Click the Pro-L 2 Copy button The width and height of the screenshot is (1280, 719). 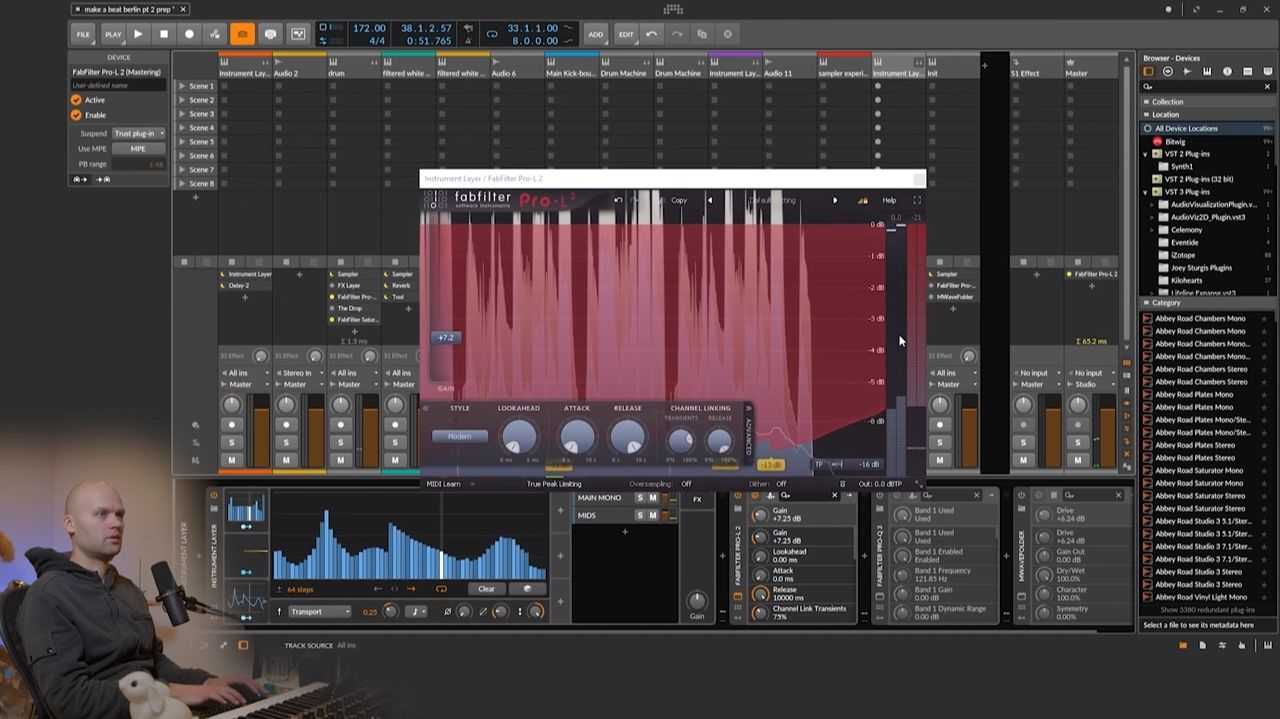pos(679,200)
